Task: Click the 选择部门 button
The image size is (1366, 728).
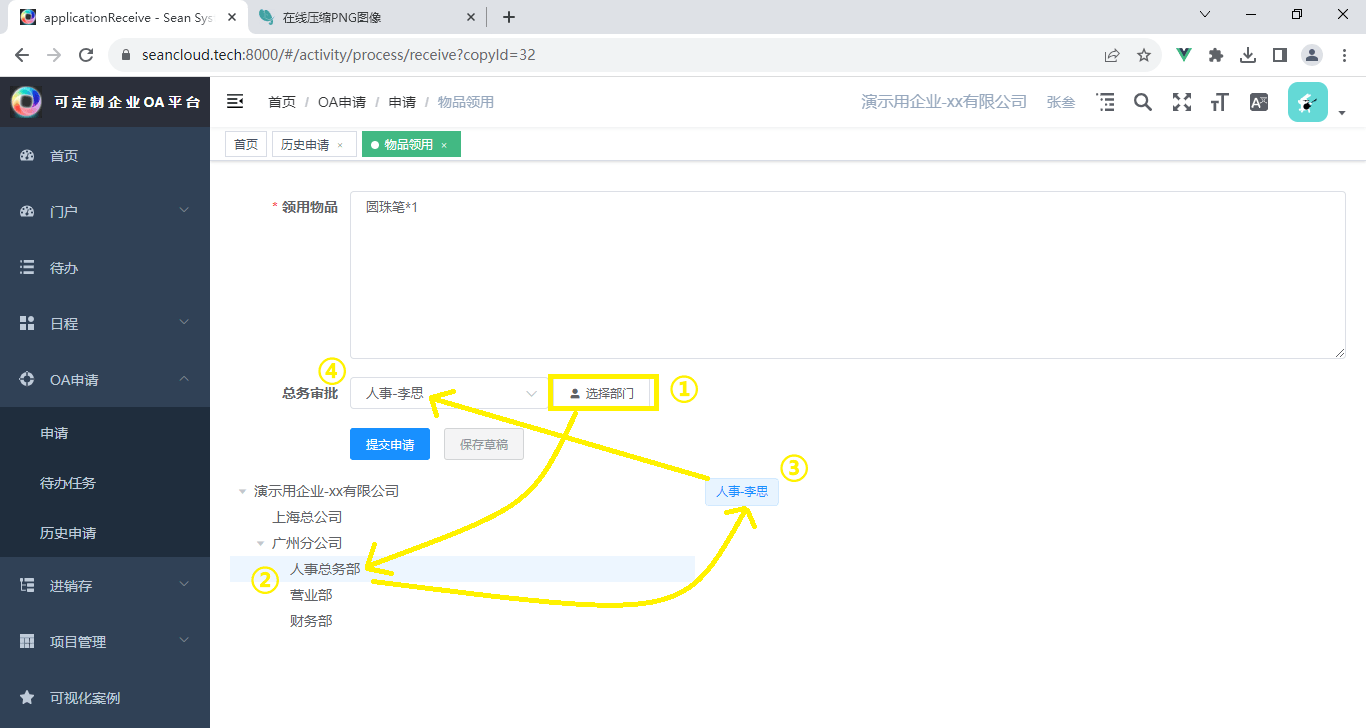Action: (x=603, y=393)
